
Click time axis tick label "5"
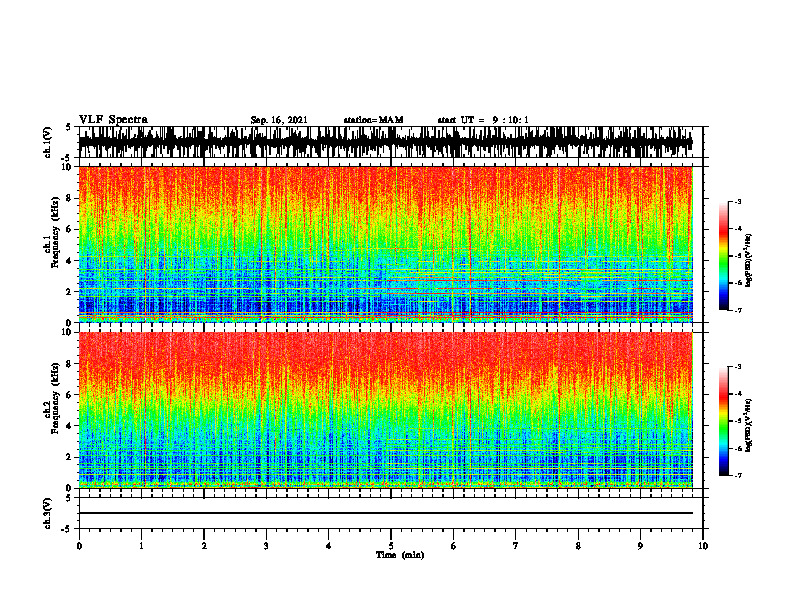coord(391,546)
